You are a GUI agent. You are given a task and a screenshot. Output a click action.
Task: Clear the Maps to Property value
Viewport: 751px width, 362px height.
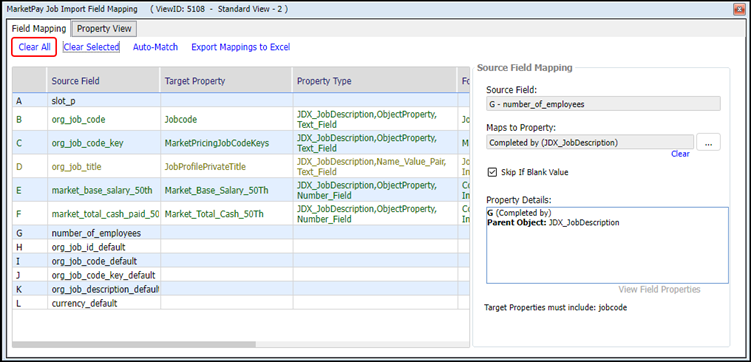pyautogui.click(x=680, y=154)
